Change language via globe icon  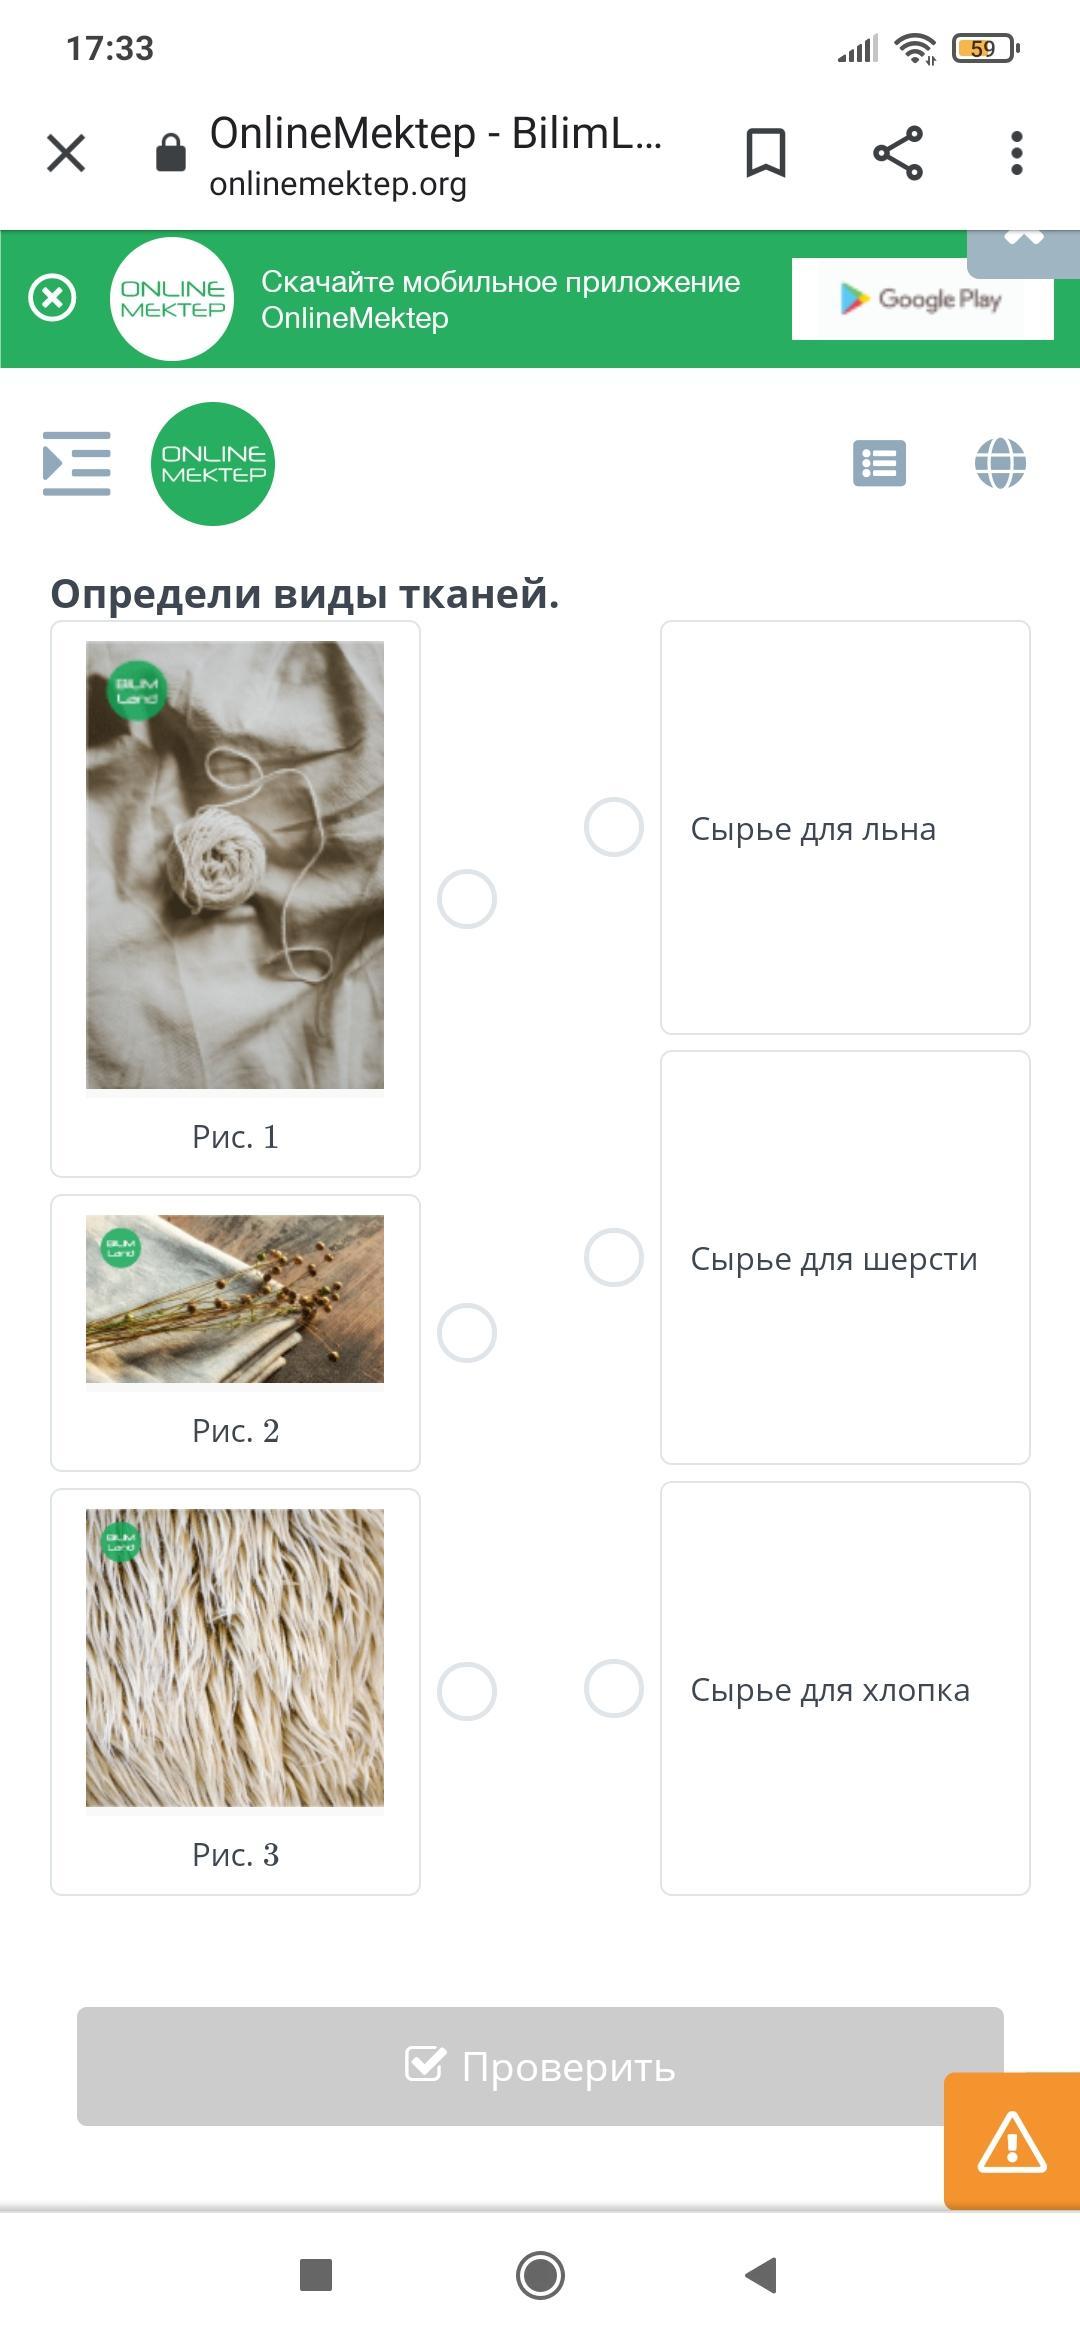[1000, 463]
